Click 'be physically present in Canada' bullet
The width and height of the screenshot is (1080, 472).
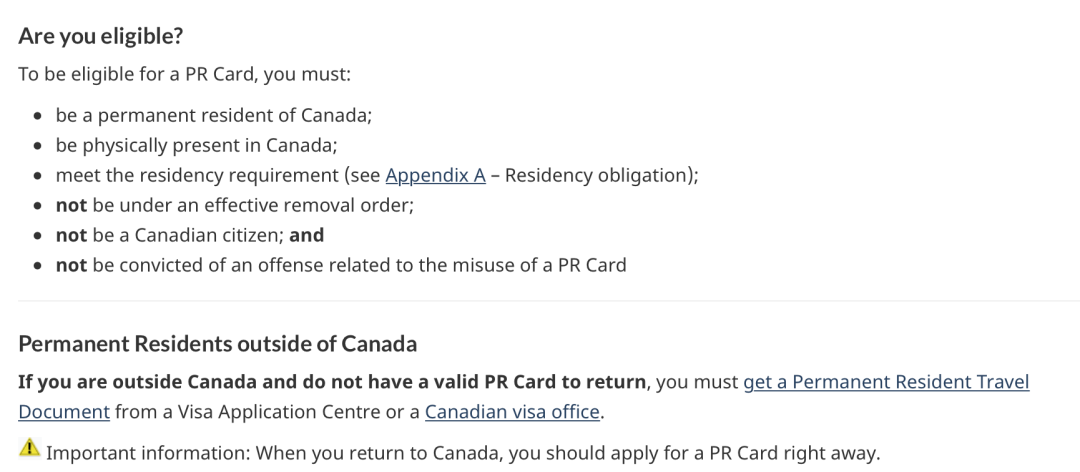196,145
